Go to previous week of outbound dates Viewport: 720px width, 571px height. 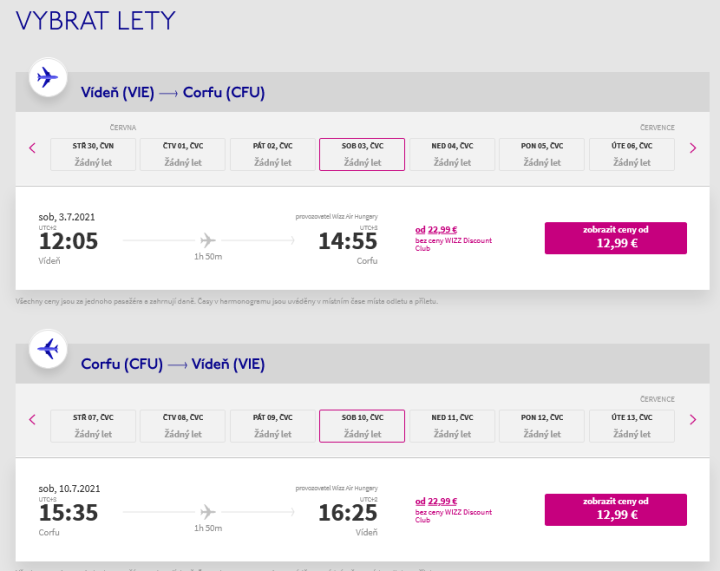(32, 148)
